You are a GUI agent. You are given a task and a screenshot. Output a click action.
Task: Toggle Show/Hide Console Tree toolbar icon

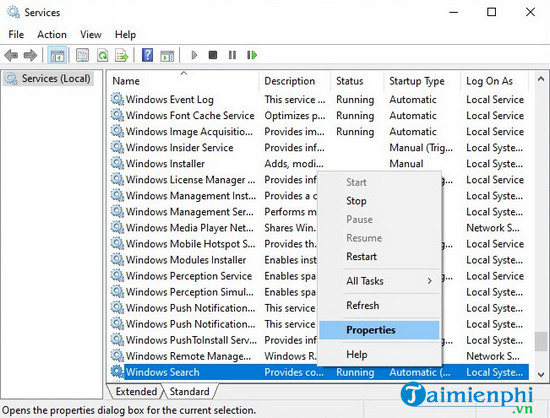coord(57,55)
